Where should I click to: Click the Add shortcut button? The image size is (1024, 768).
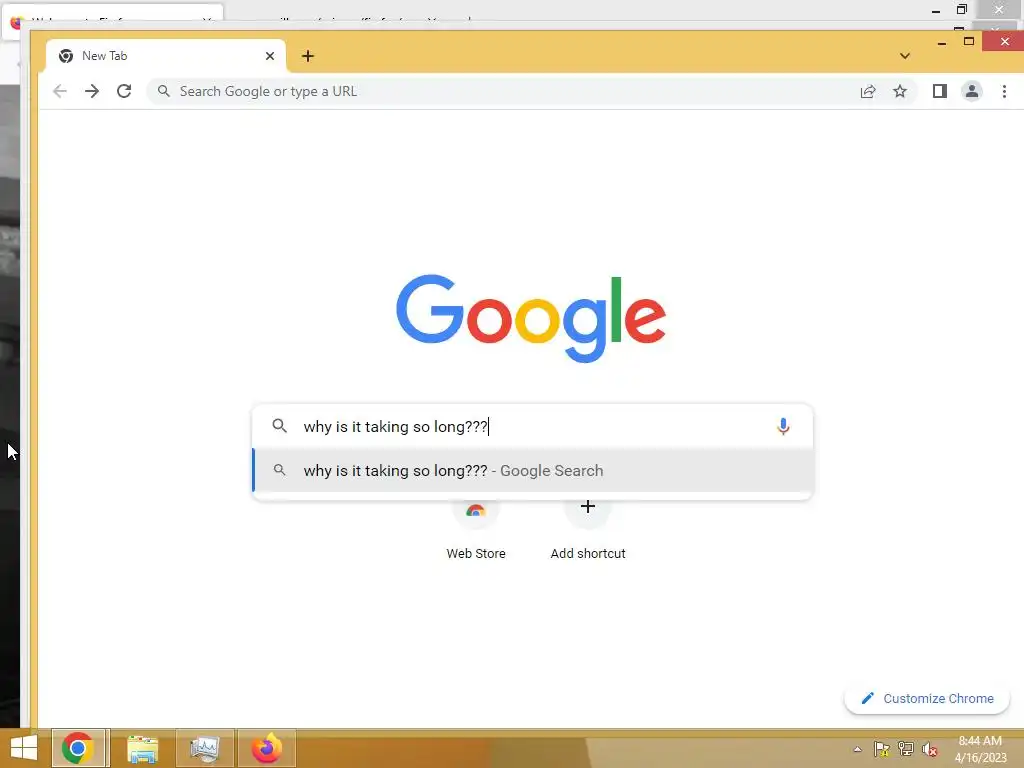(x=588, y=529)
